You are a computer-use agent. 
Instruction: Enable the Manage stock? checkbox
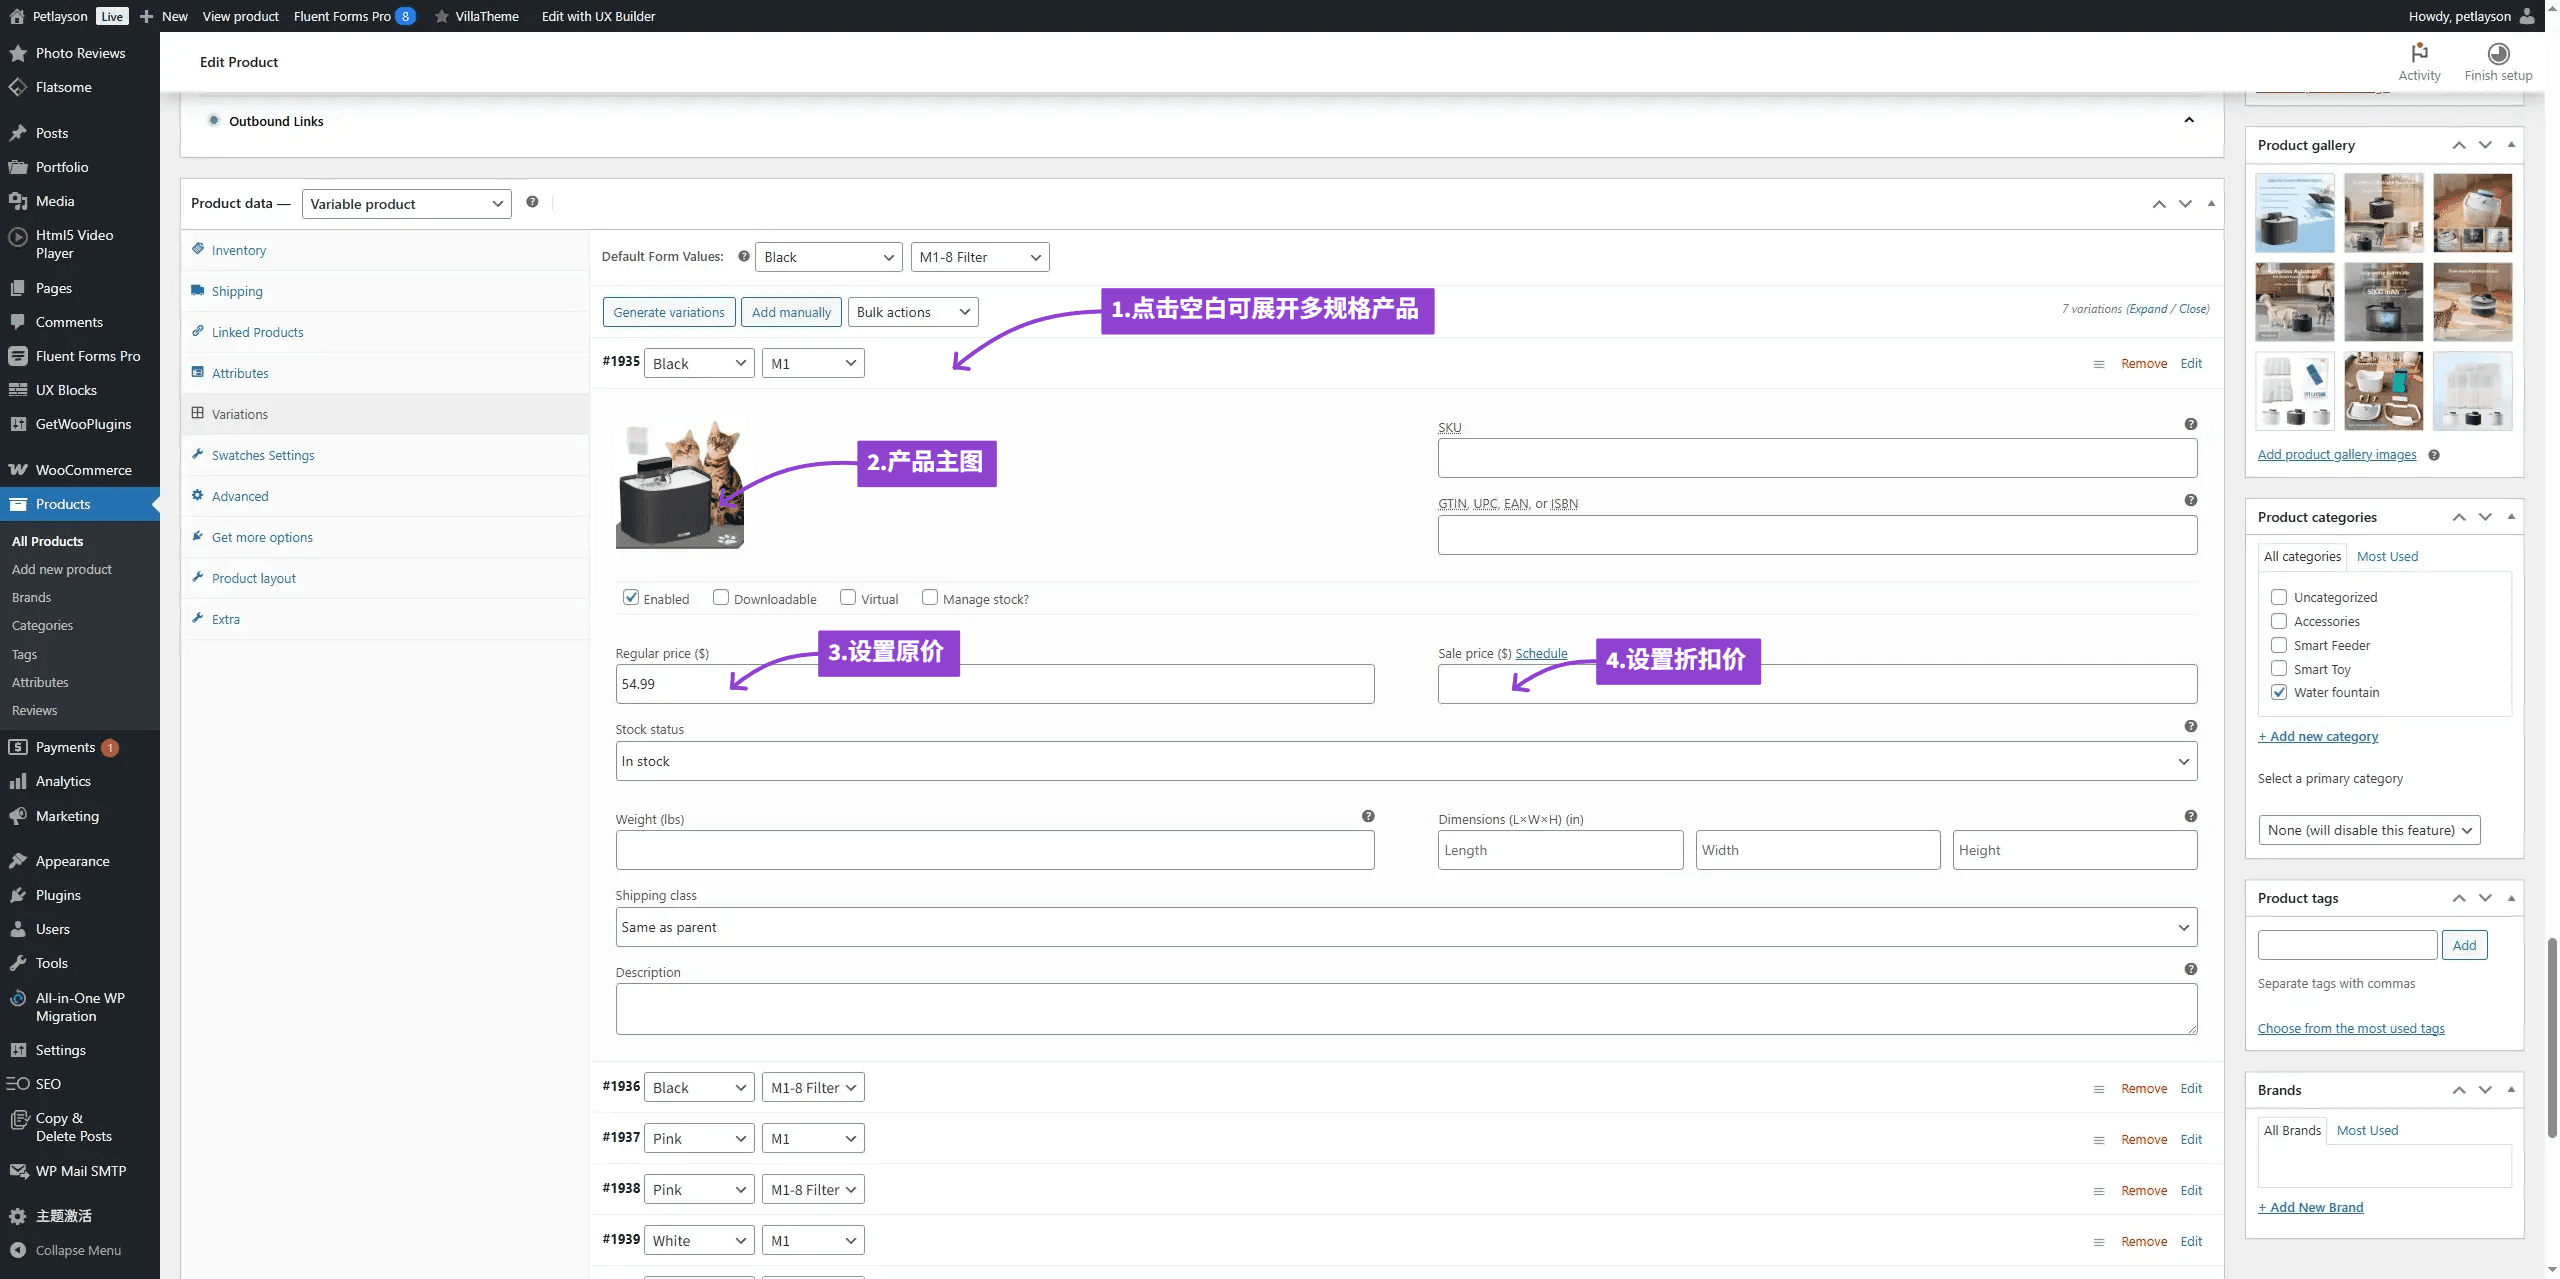[929, 597]
